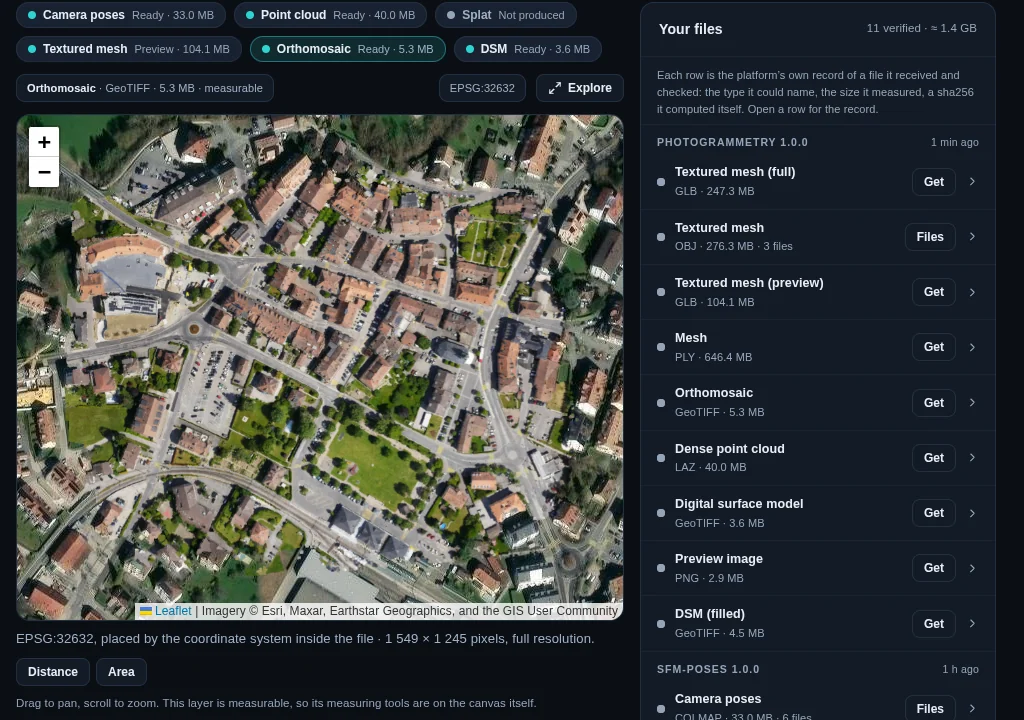
Task: Get the DSM (filled) GeoTIFF file
Action: point(933,623)
